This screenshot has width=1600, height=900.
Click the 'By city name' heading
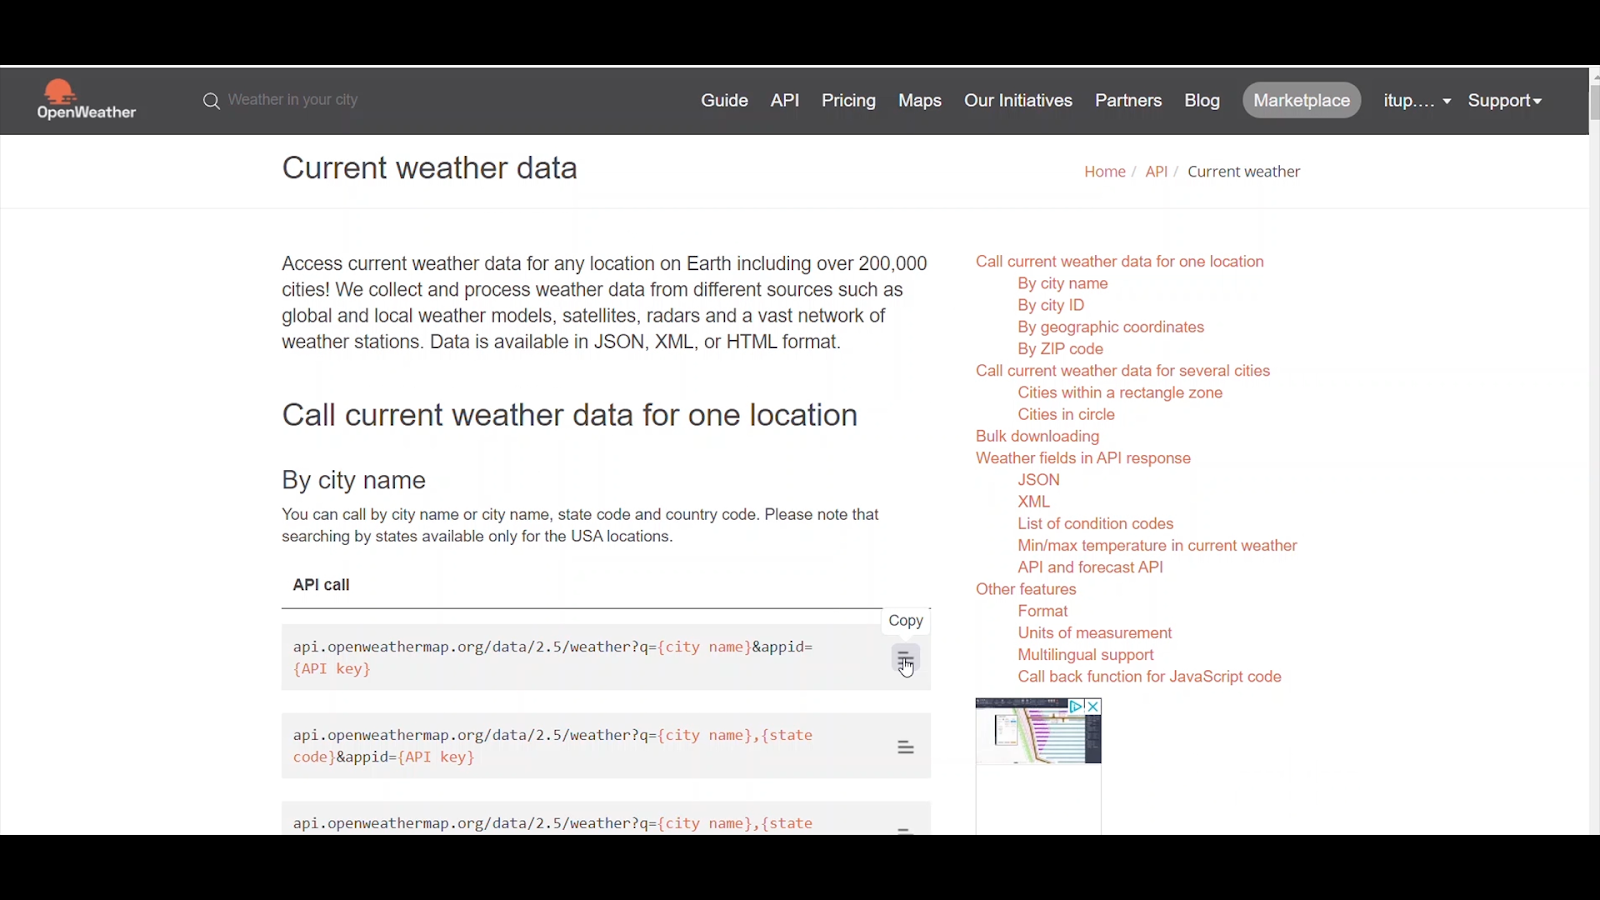coord(354,481)
